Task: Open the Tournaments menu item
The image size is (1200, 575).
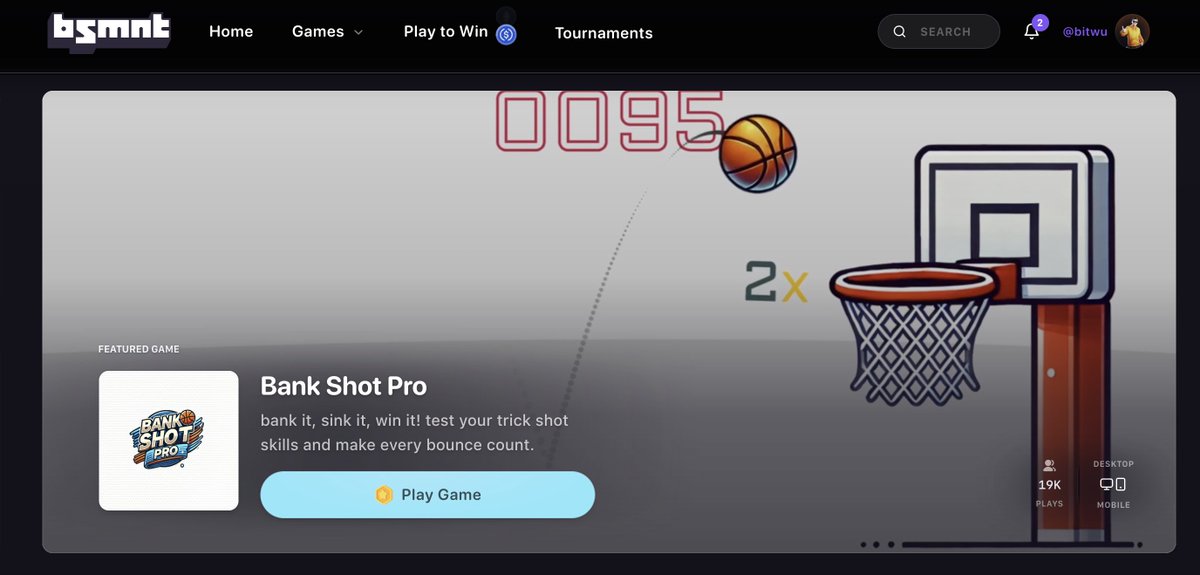Action: 604,33
